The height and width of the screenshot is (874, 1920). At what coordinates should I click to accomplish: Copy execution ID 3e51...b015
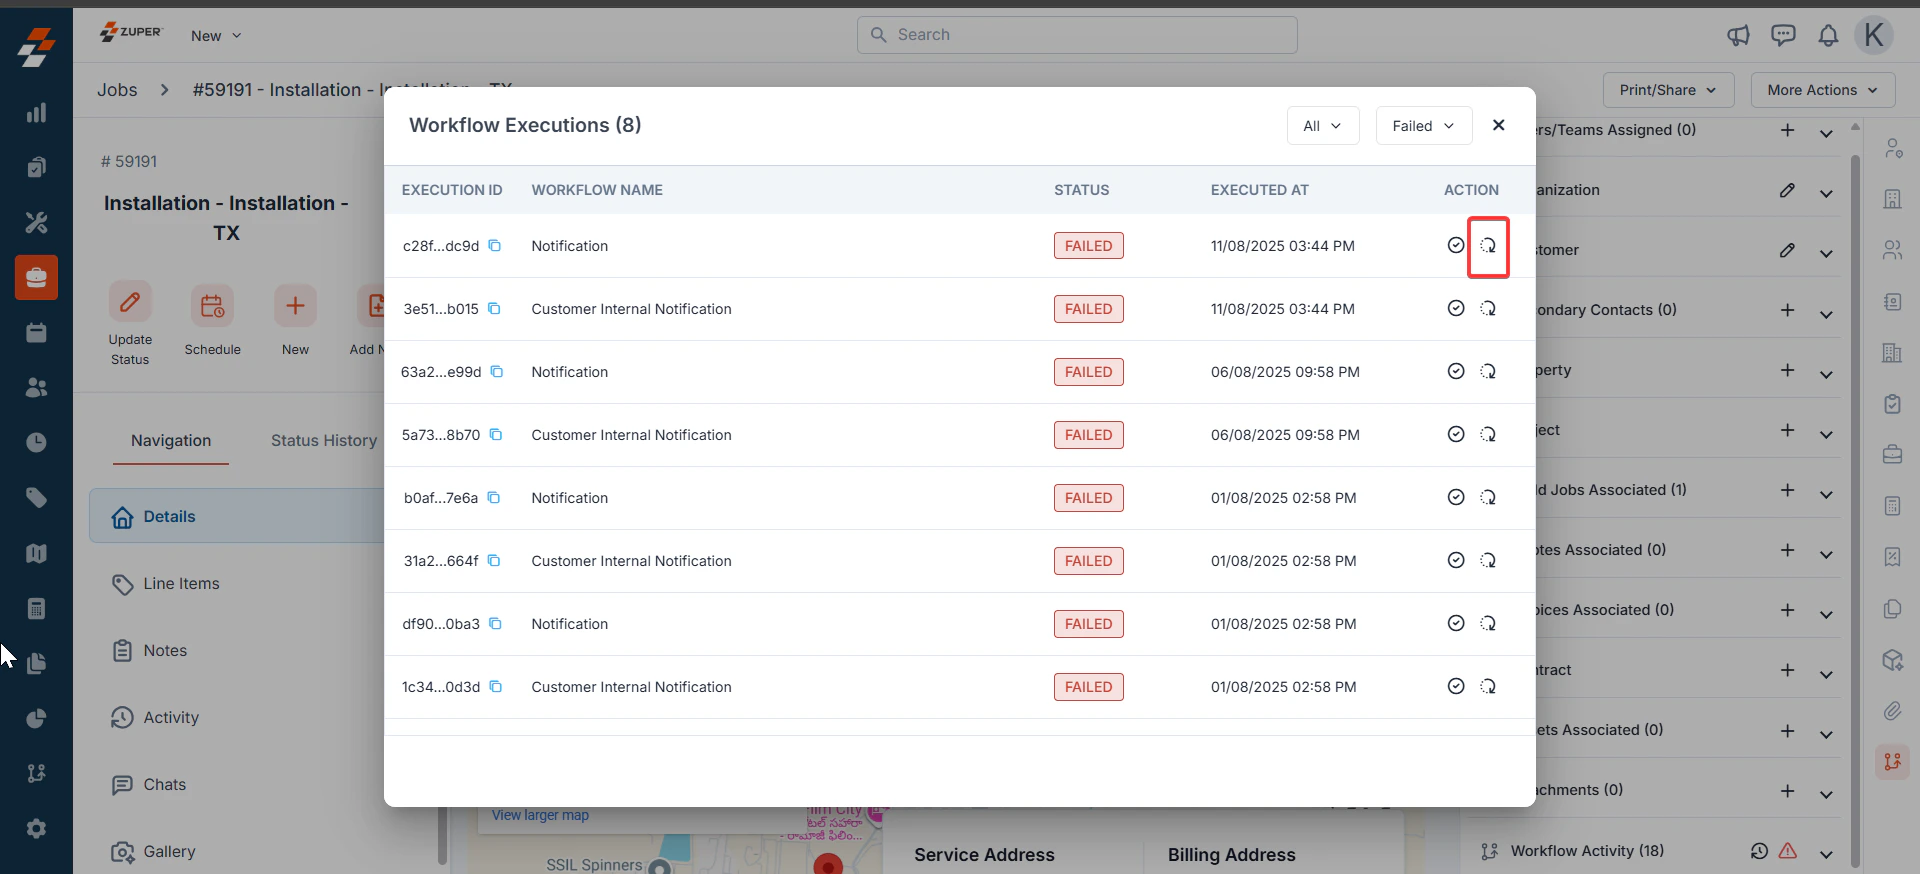(x=494, y=309)
